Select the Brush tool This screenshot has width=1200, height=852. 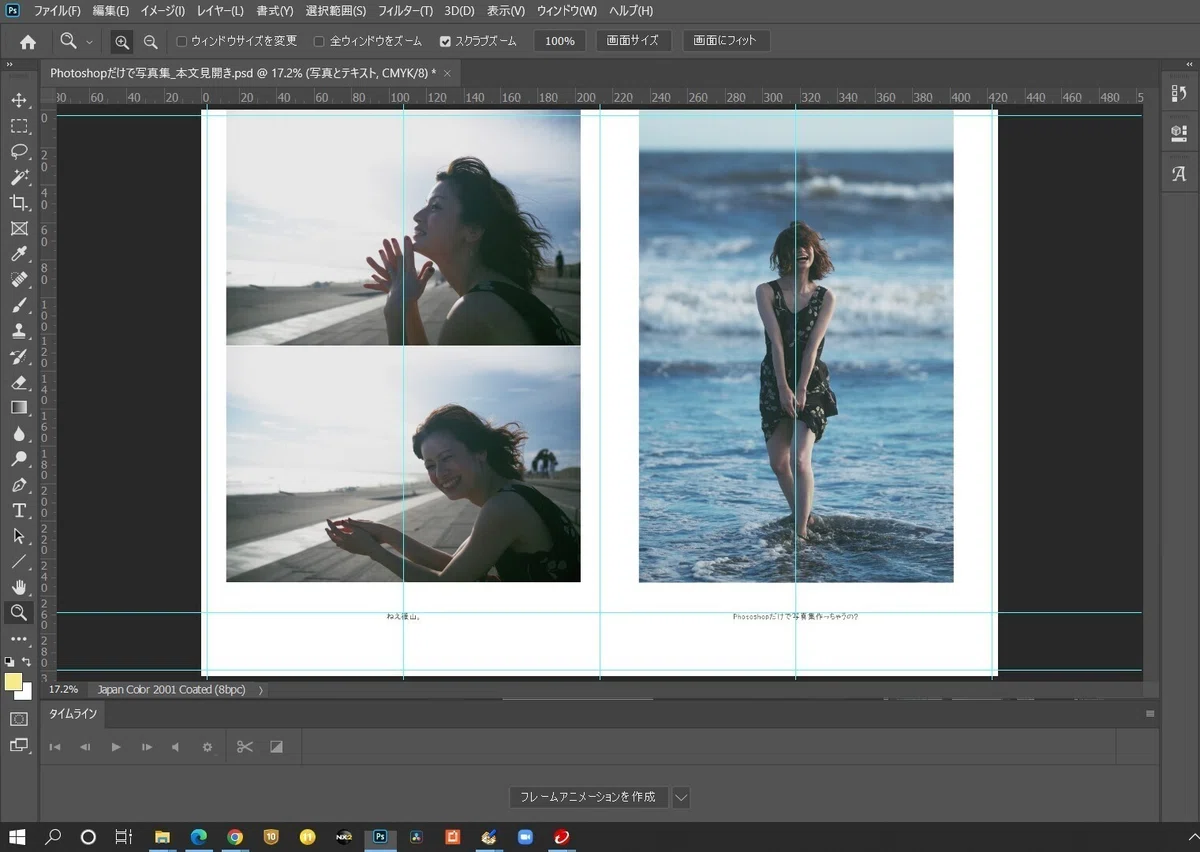19,306
